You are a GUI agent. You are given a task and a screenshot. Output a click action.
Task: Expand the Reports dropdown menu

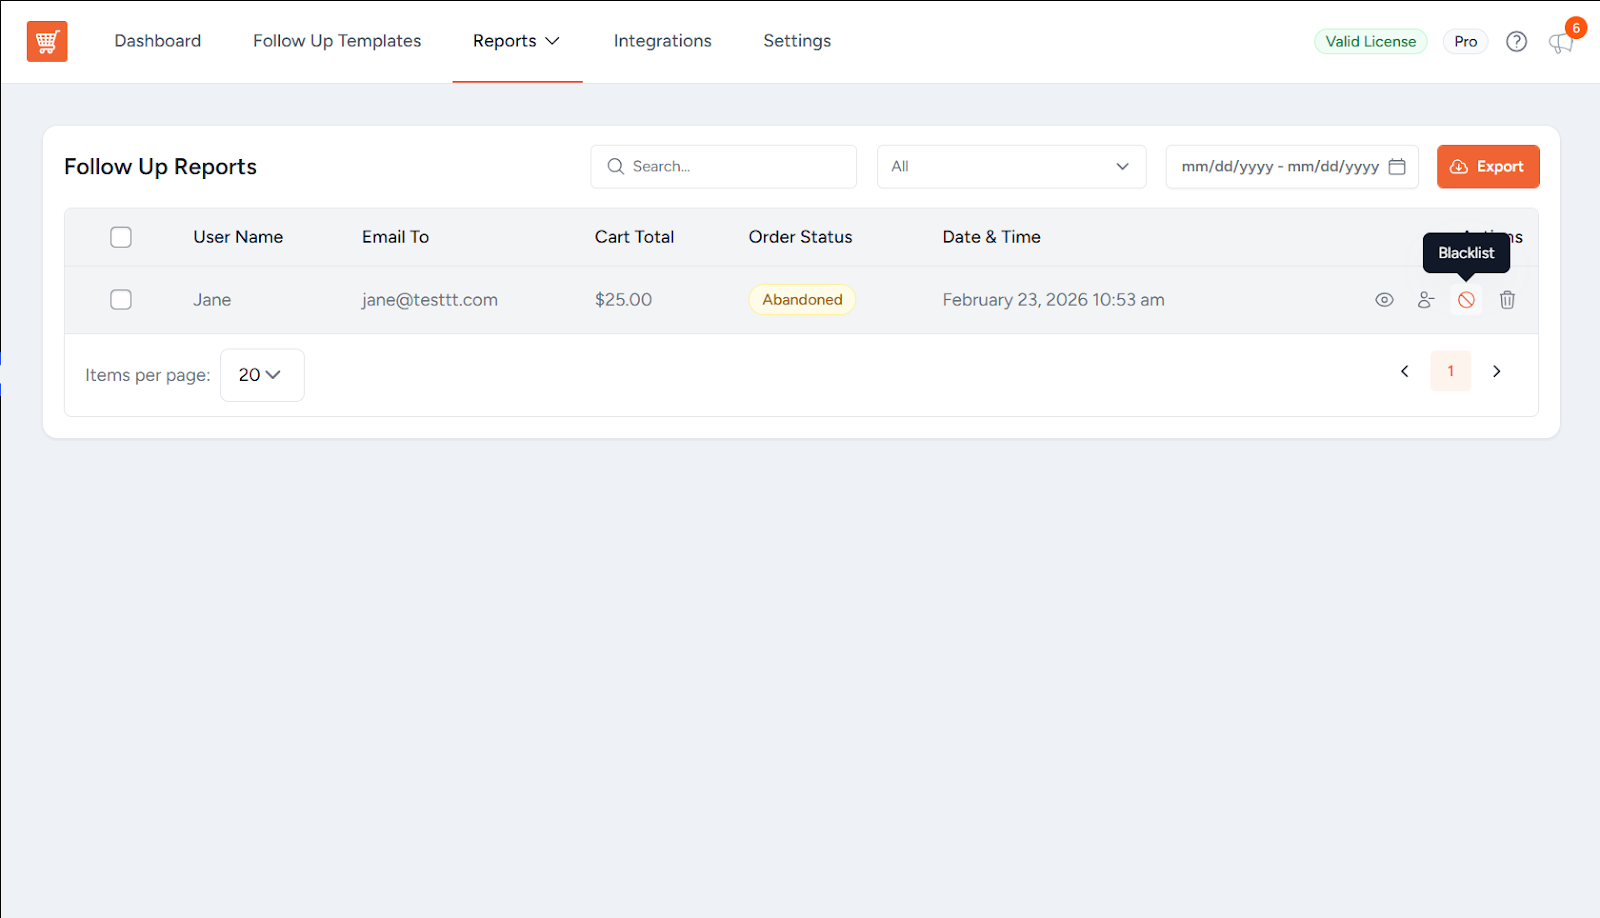[x=516, y=41]
